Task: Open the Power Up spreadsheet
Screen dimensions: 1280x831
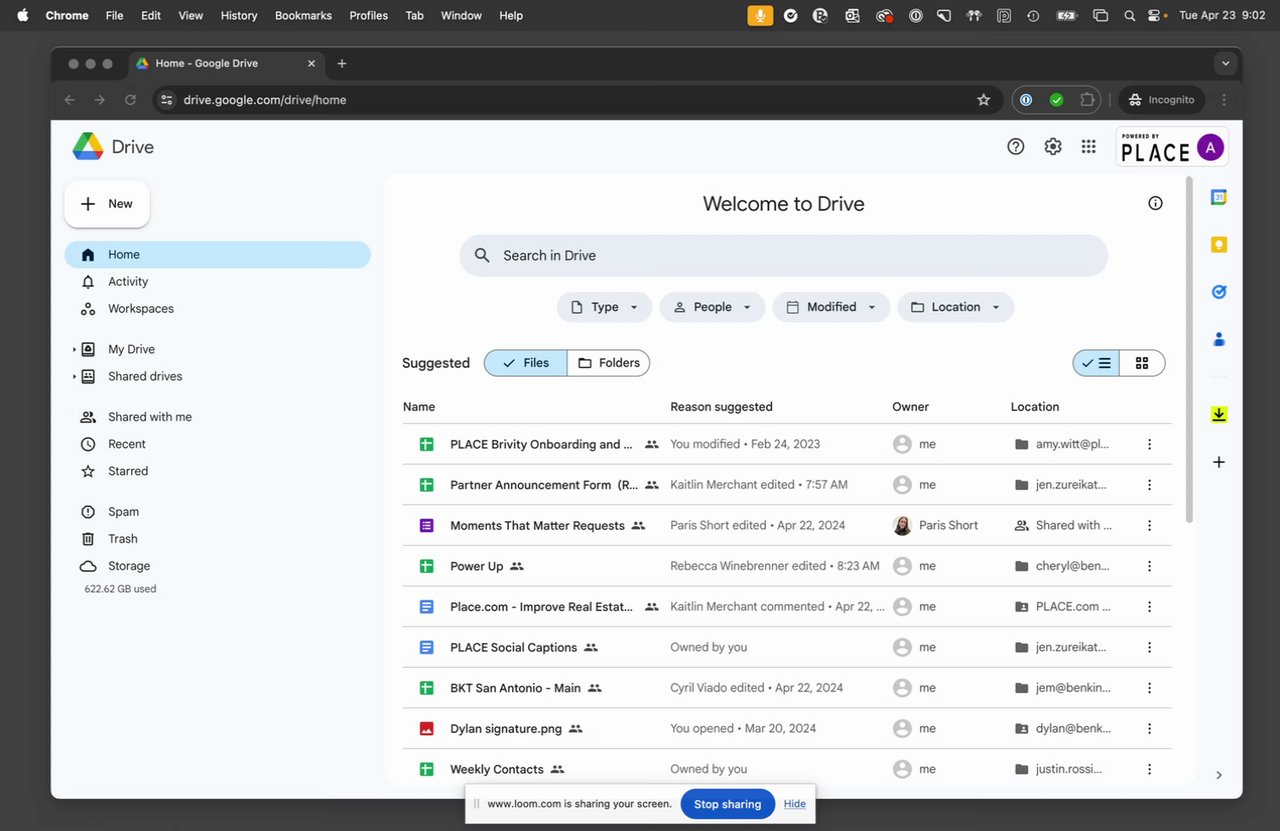Action: point(477,566)
